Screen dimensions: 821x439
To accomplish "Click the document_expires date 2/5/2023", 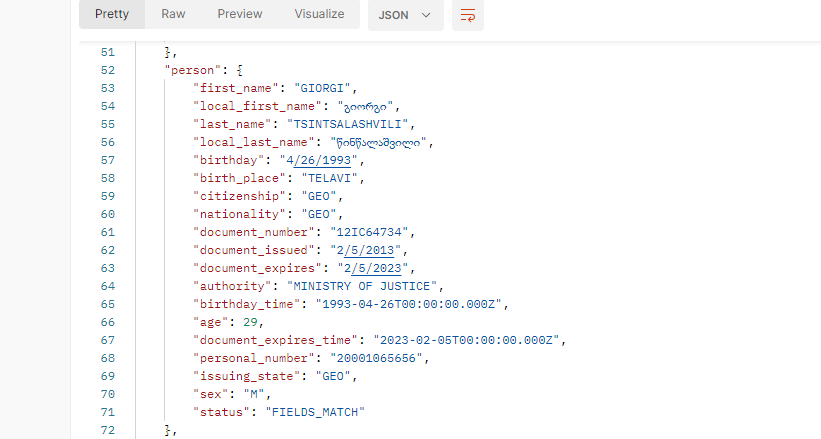I will pyautogui.click(x=372, y=268).
